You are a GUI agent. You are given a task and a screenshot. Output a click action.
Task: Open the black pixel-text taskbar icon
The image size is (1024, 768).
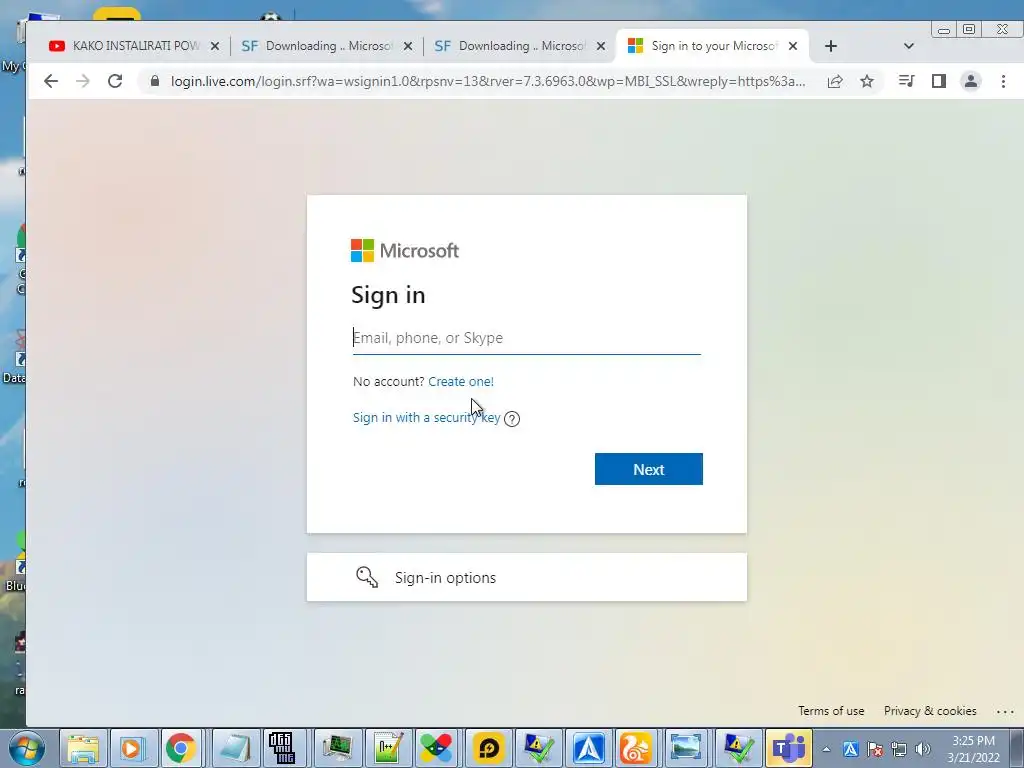click(282, 748)
